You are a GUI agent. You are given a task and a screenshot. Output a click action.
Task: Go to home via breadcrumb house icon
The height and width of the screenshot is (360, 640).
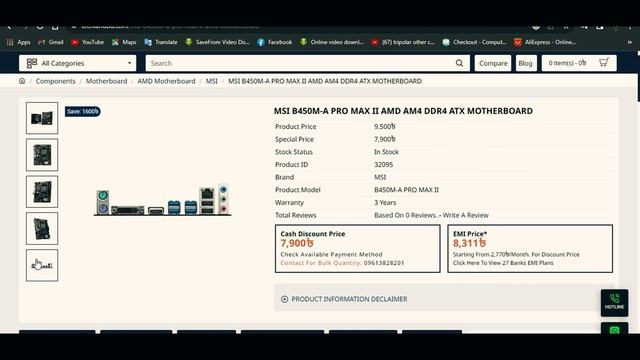click(x=22, y=81)
